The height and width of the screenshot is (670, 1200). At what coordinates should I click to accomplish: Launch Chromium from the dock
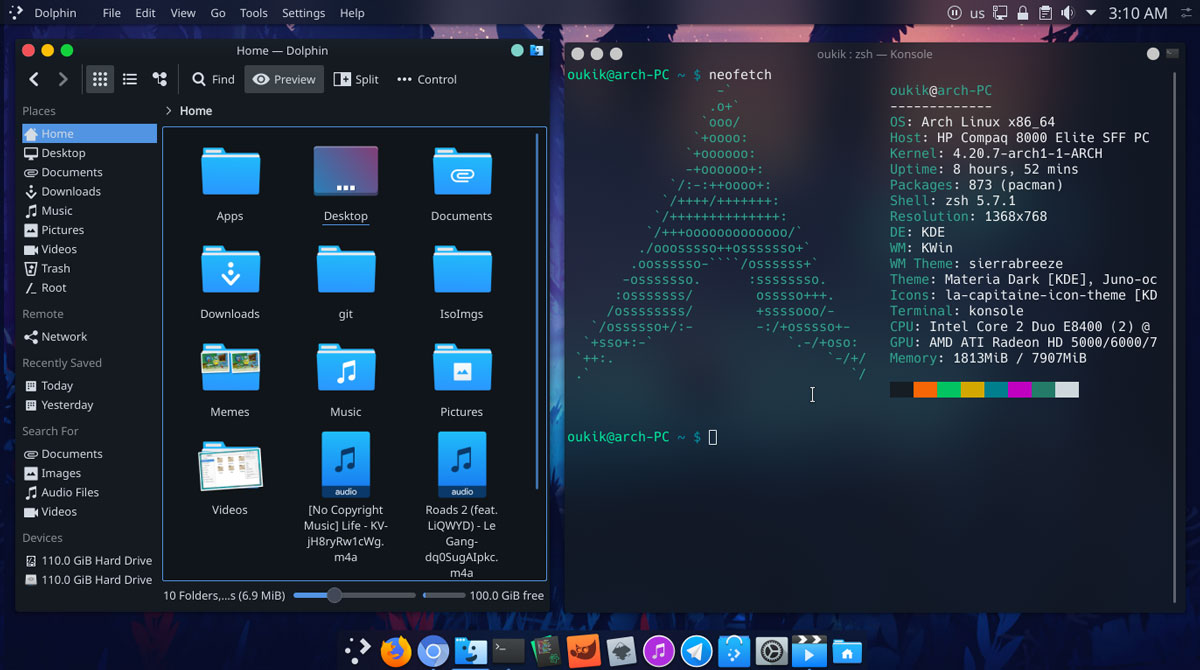coord(433,652)
